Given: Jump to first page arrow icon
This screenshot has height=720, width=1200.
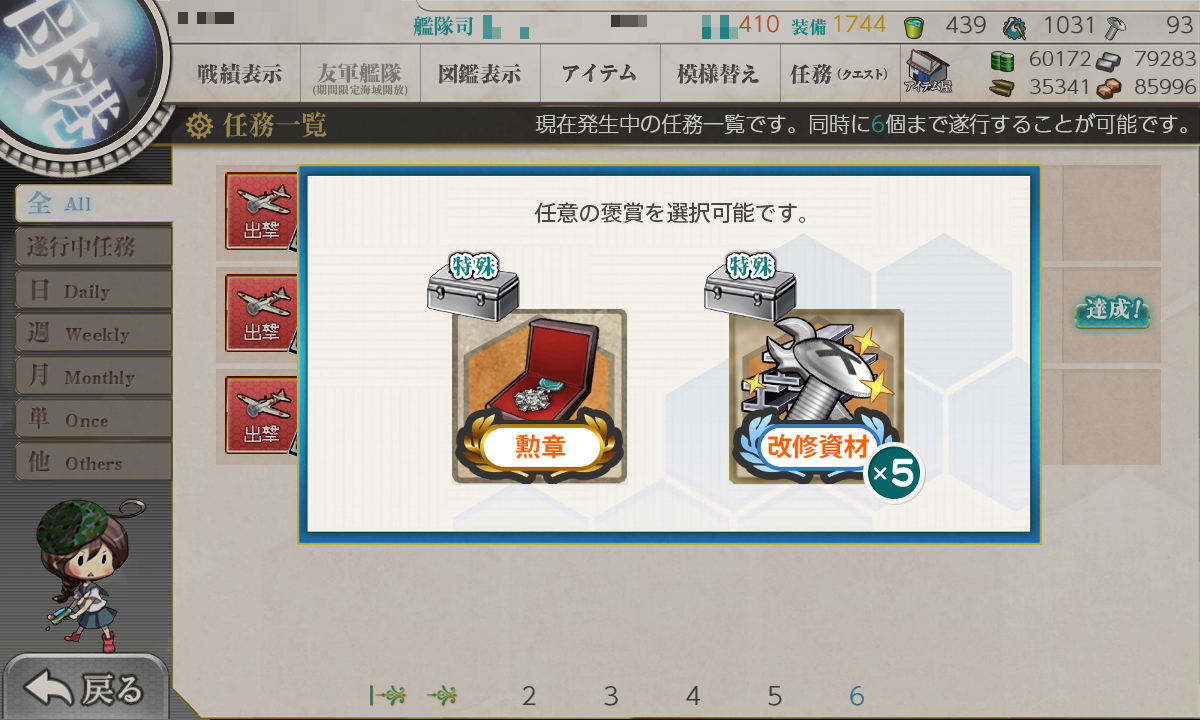Looking at the screenshot, I should point(387,695).
